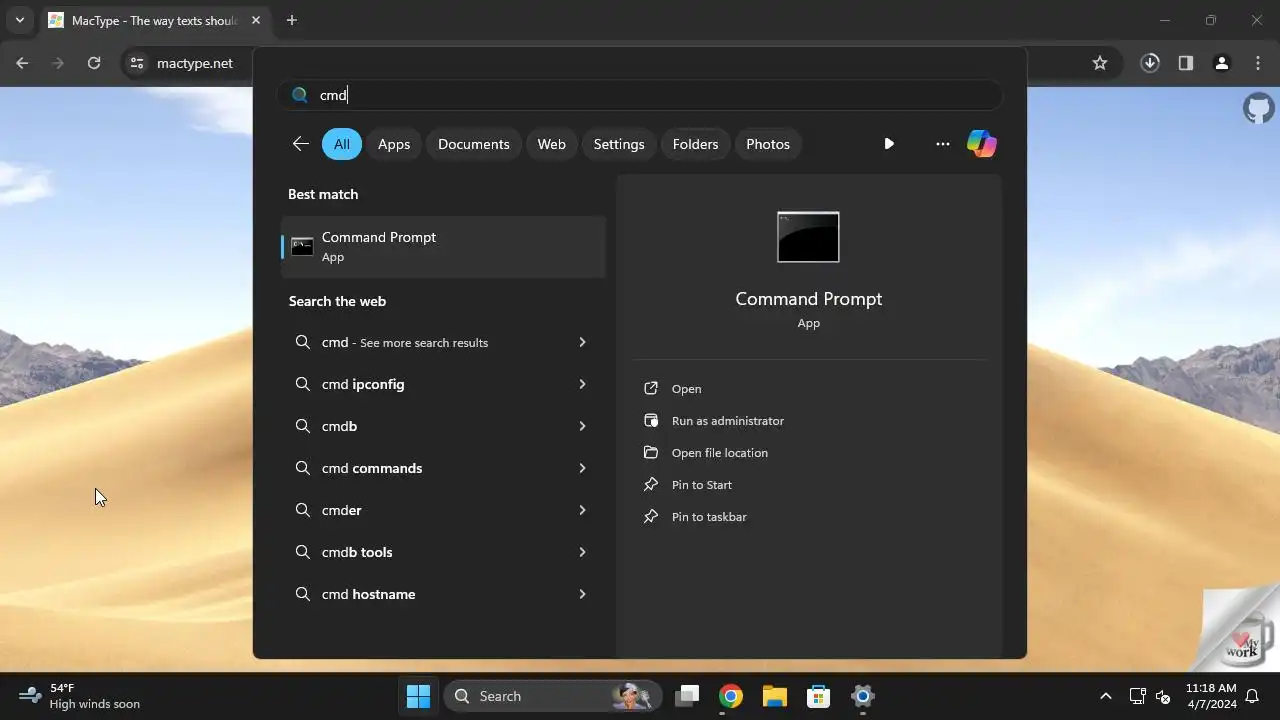Go back in Chrome browser

22,63
